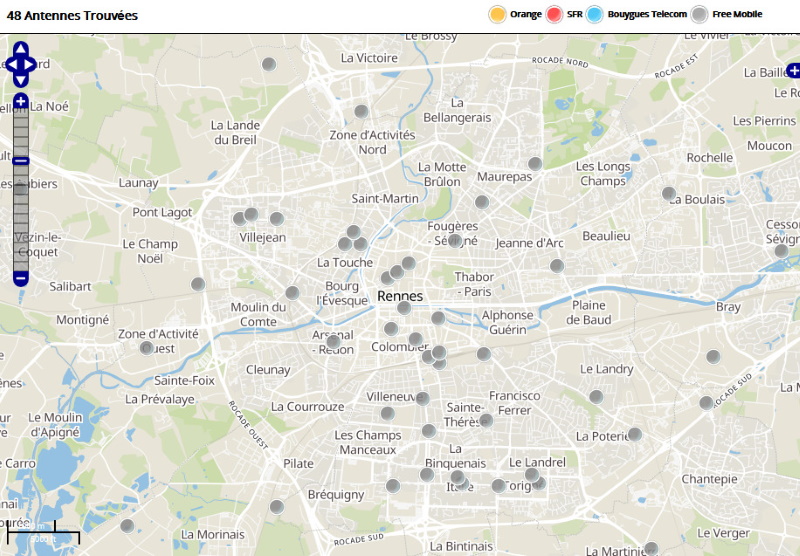
Task: Click the 48 Antennes Trouvées heading
Action: (x=72, y=16)
